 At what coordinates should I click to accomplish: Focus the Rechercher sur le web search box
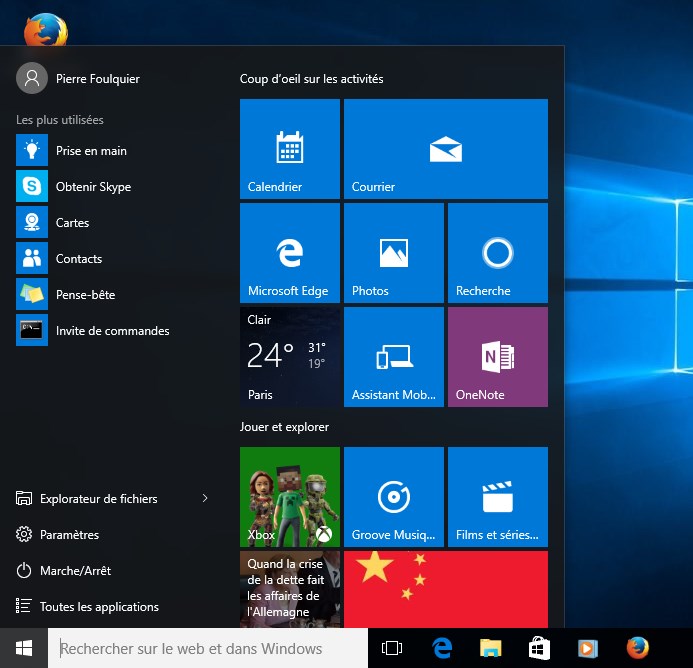pyautogui.click(x=208, y=648)
